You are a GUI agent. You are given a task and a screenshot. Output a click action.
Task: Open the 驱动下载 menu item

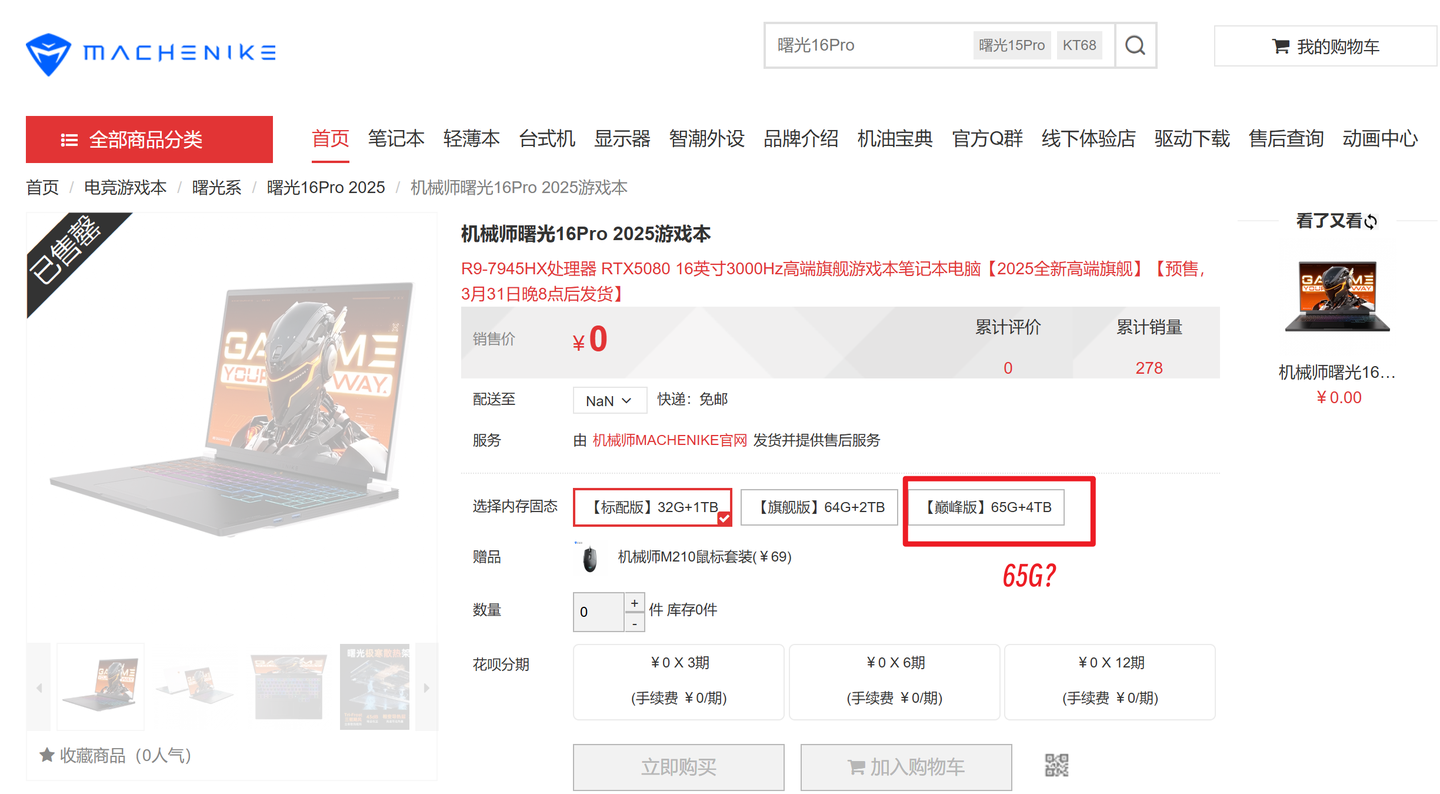tap(1192, 139)
